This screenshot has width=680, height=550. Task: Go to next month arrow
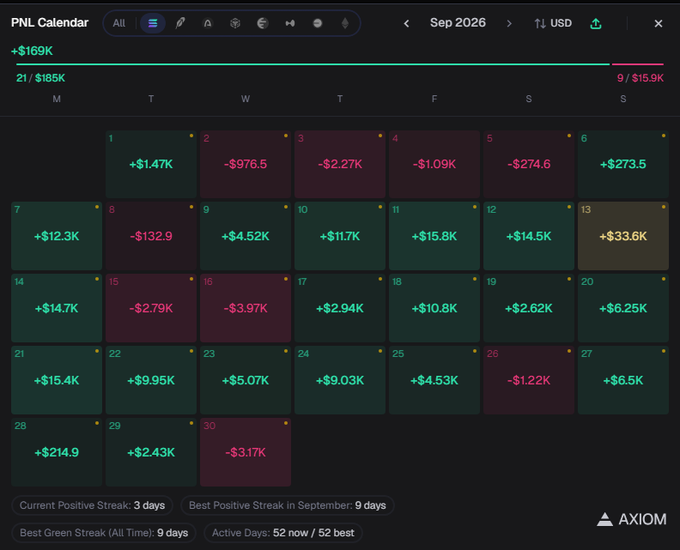(x=509, y=23)
